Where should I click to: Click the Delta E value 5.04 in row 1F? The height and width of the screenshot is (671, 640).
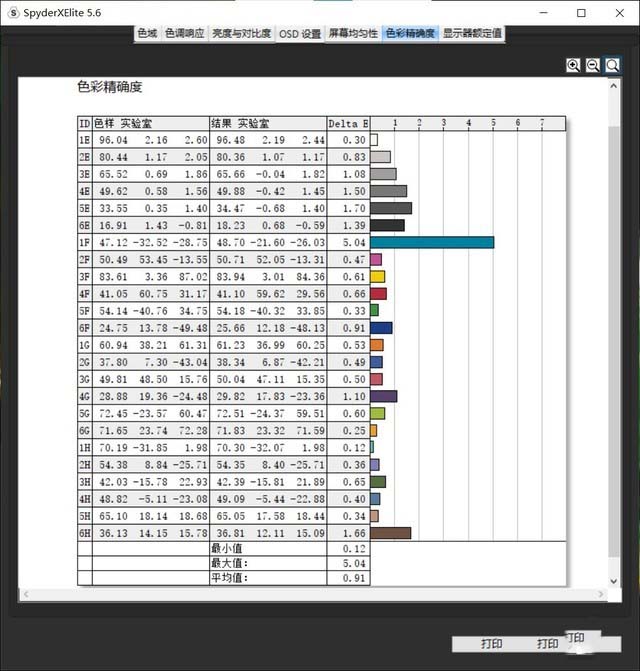(354, 243)
